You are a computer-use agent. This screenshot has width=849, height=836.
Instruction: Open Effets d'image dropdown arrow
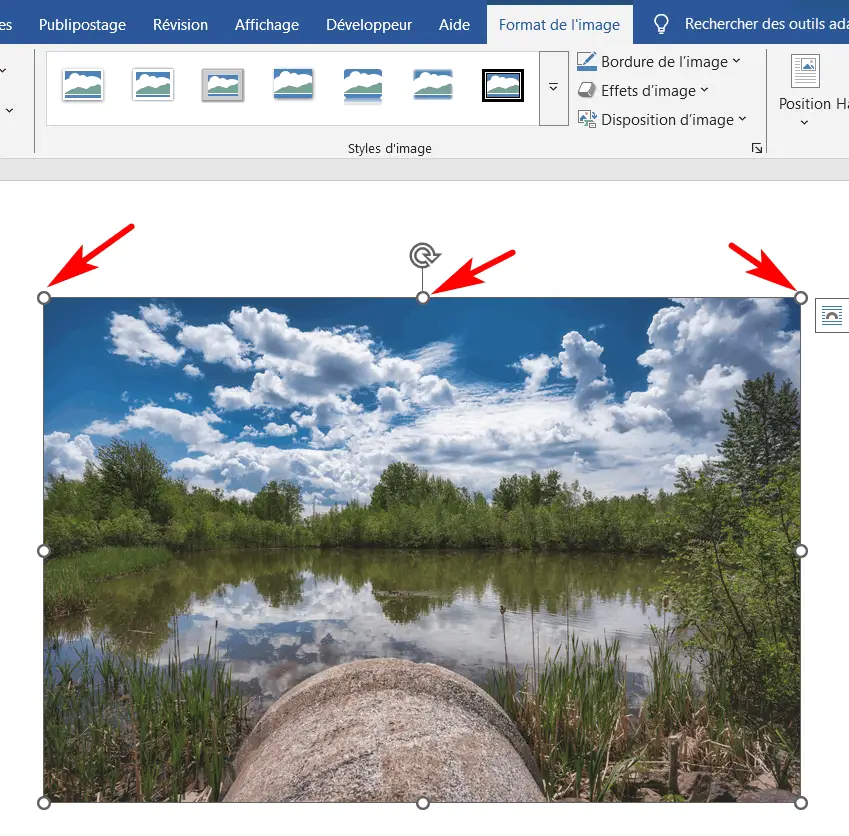tap(704, 90)
